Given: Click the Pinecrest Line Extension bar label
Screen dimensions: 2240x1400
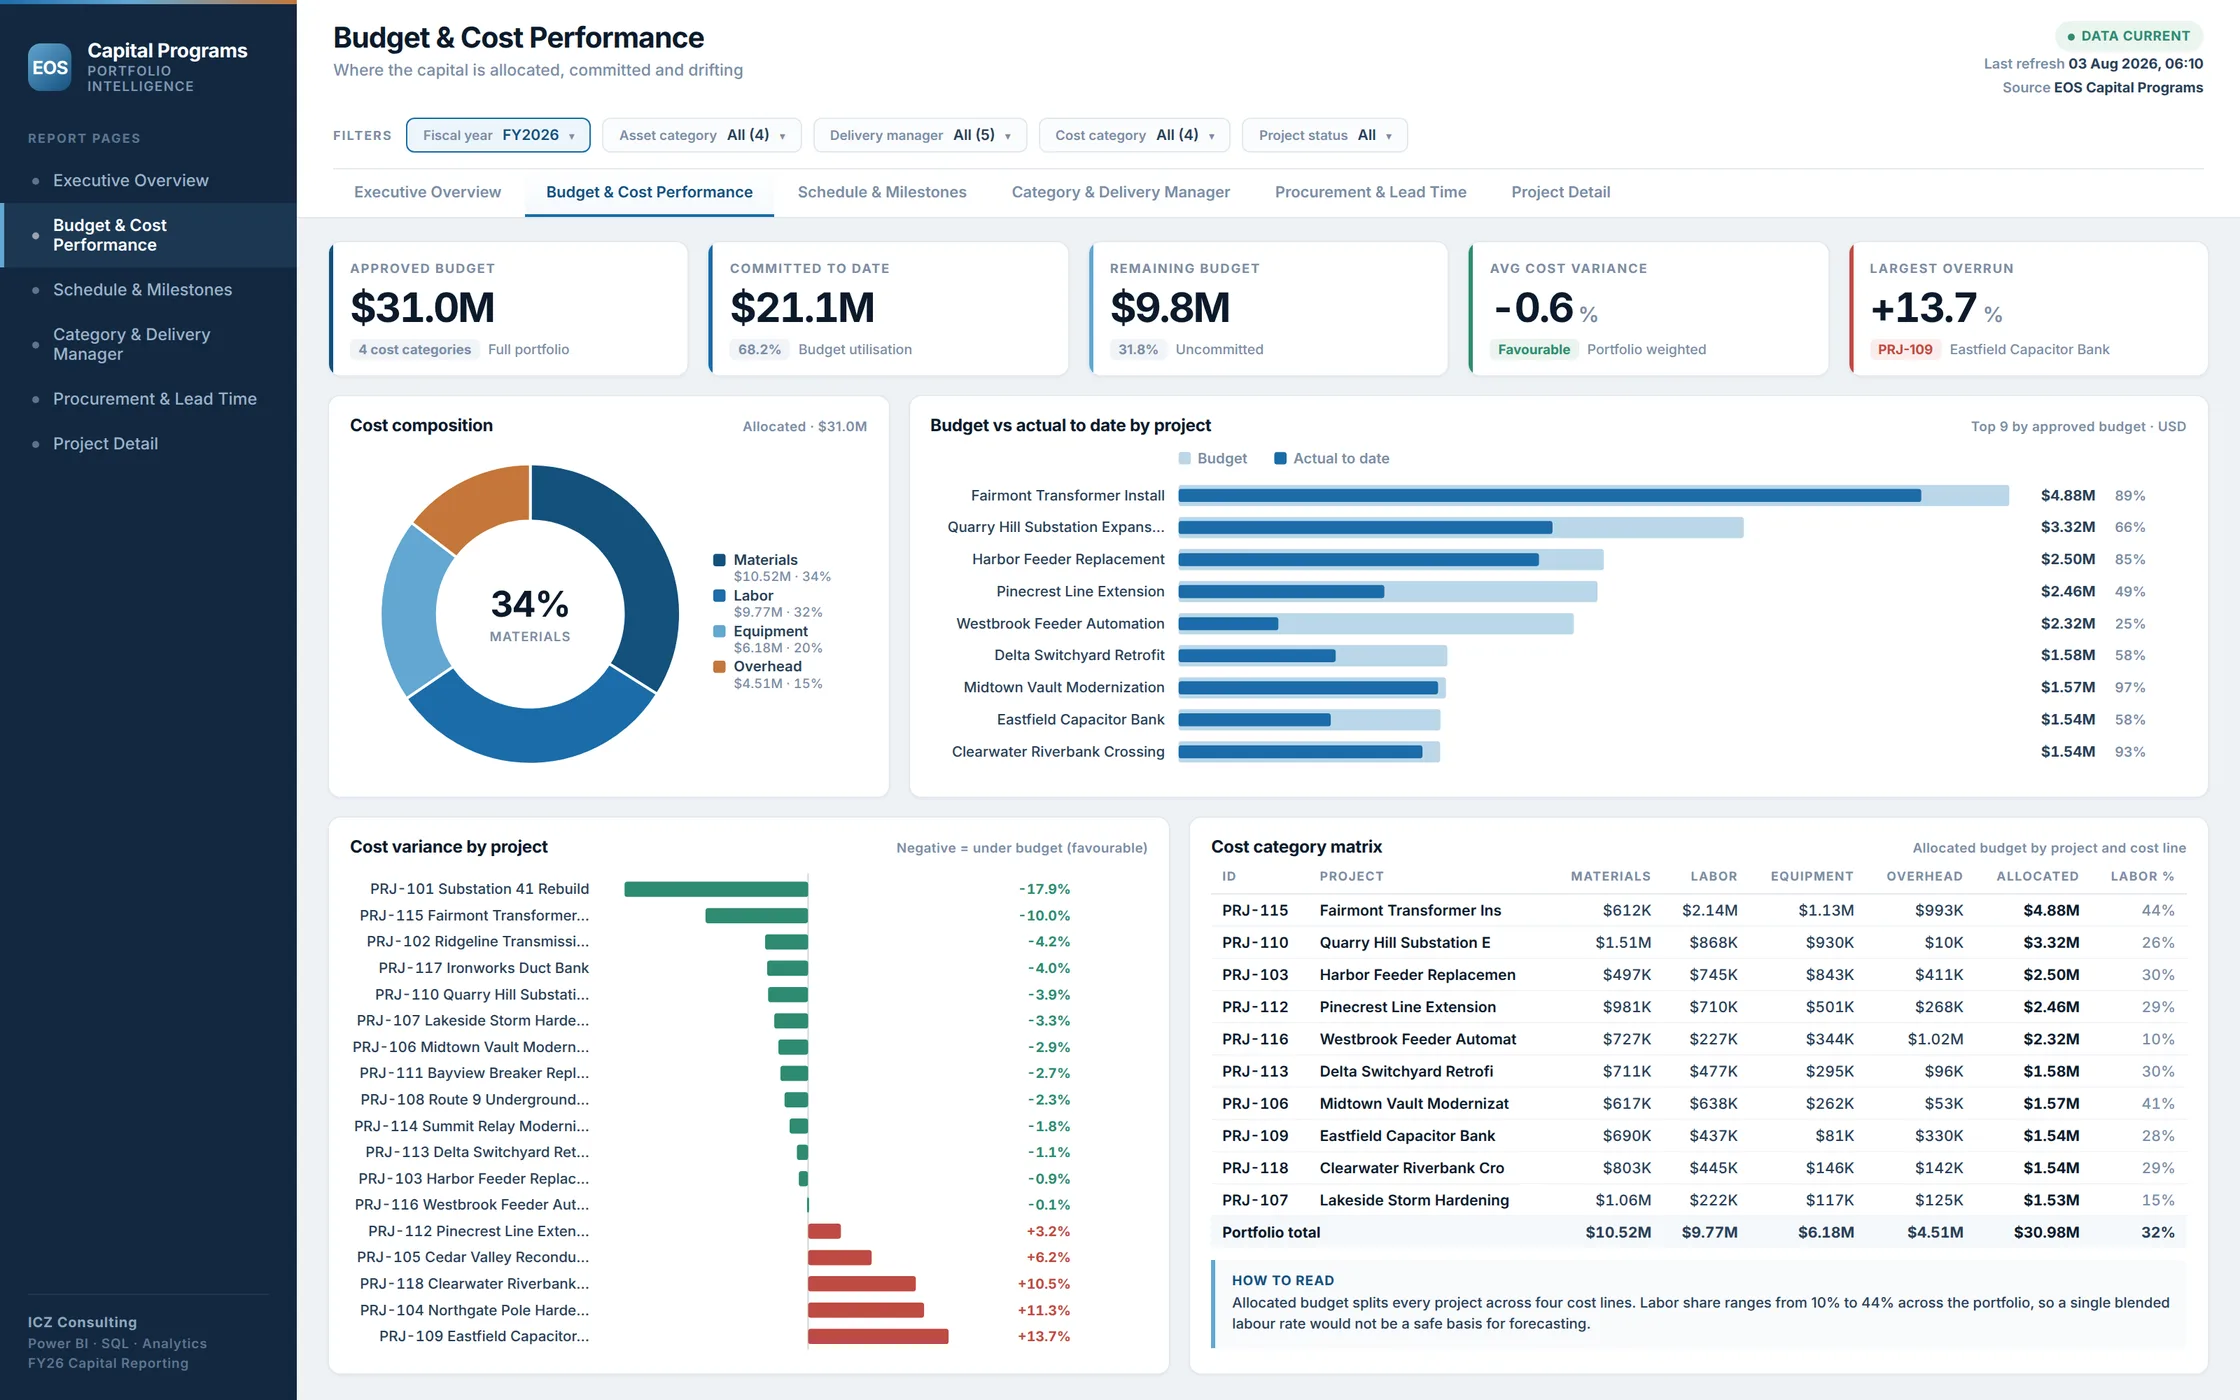Looking at the screenshot, I should click(x=1080, y=592).
